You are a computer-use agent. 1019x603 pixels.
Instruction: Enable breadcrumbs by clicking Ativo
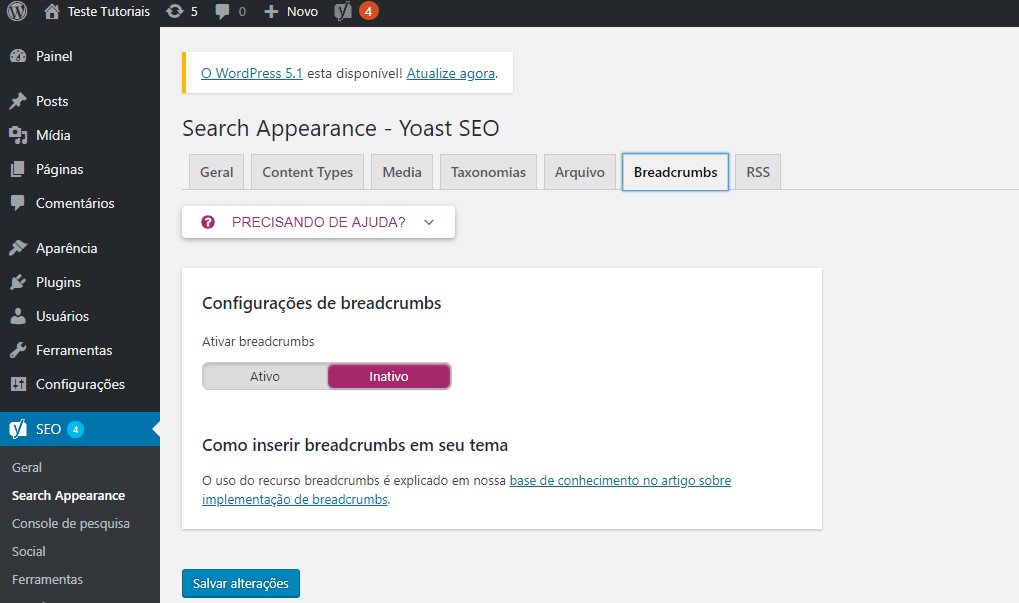click(264, 376)
